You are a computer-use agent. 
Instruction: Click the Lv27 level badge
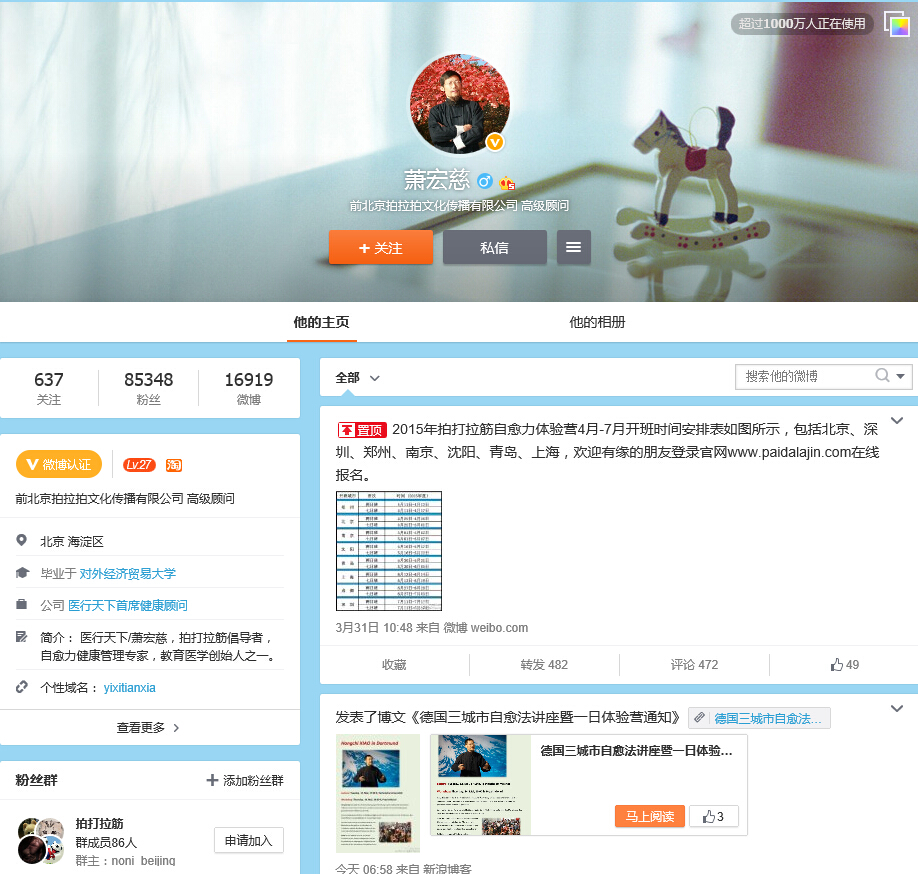tap(139, 464)
